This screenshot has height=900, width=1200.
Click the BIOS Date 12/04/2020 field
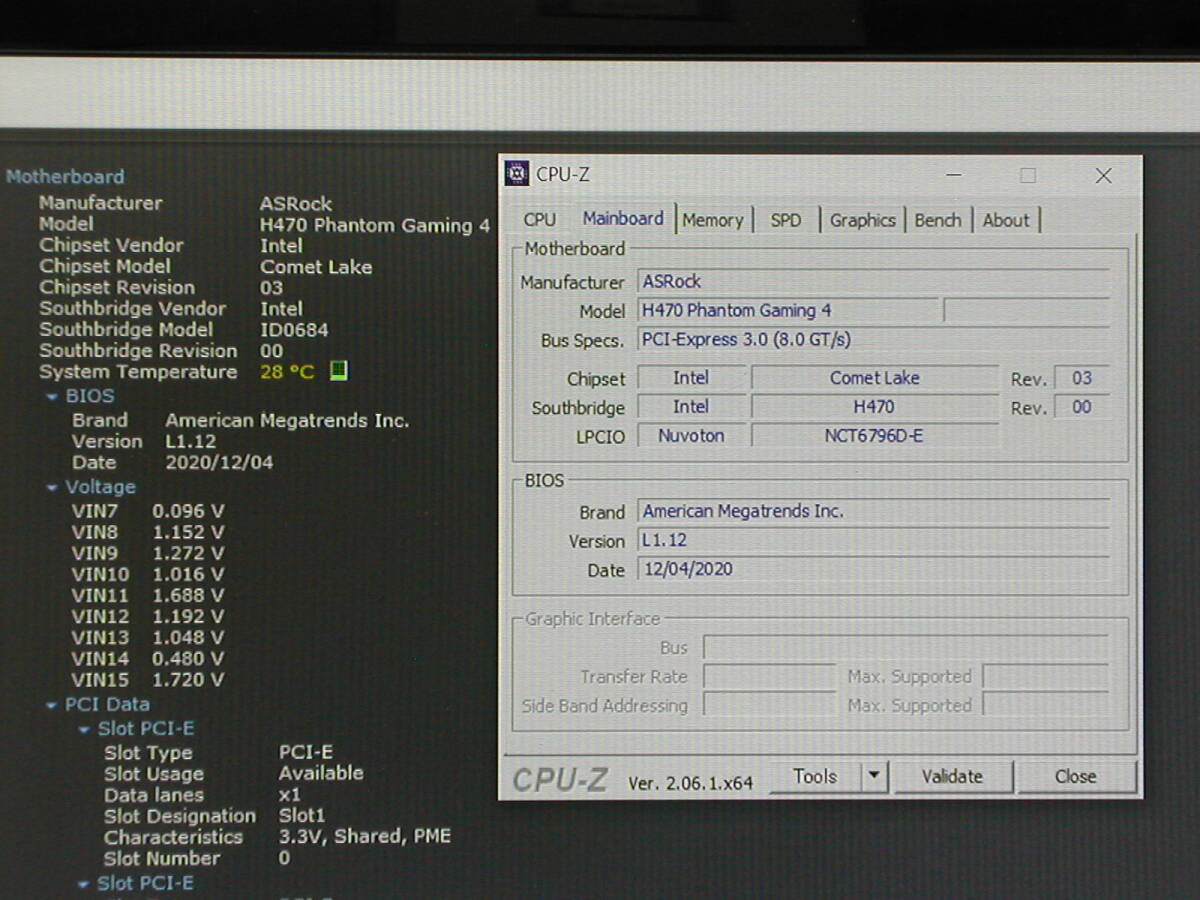(x=873, y=569)
